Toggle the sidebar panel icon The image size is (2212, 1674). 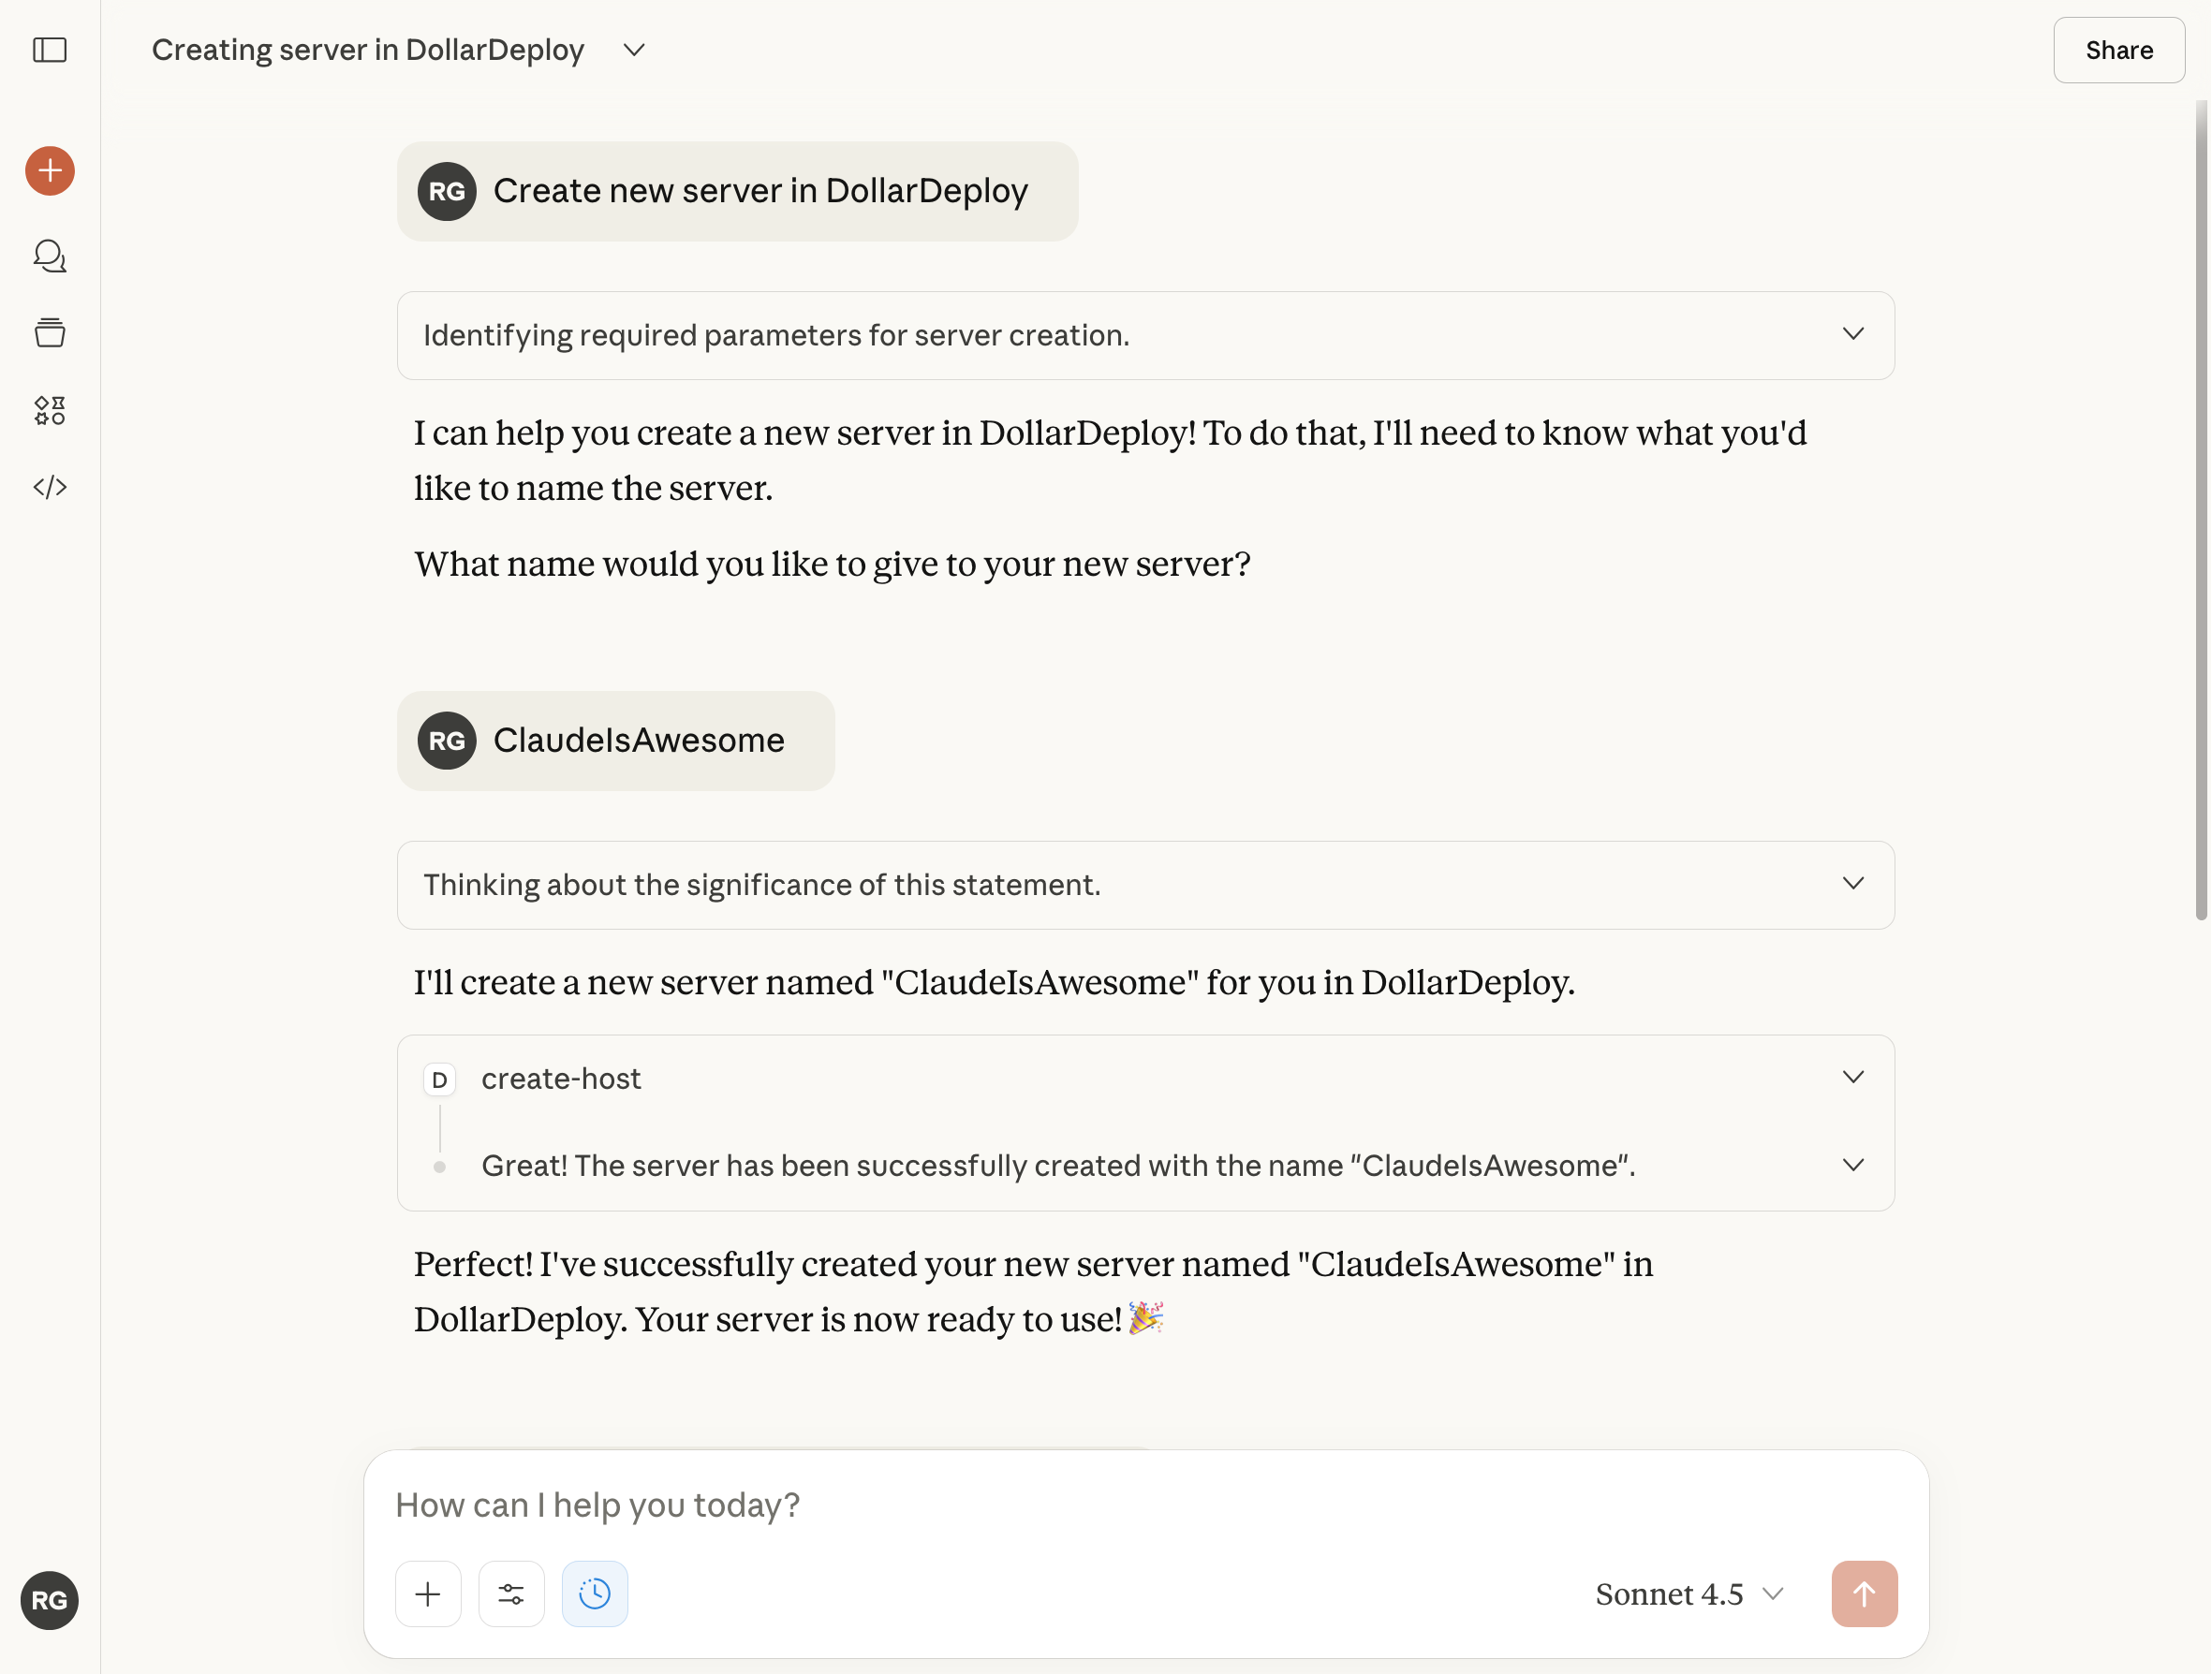[x=50, y=50]
